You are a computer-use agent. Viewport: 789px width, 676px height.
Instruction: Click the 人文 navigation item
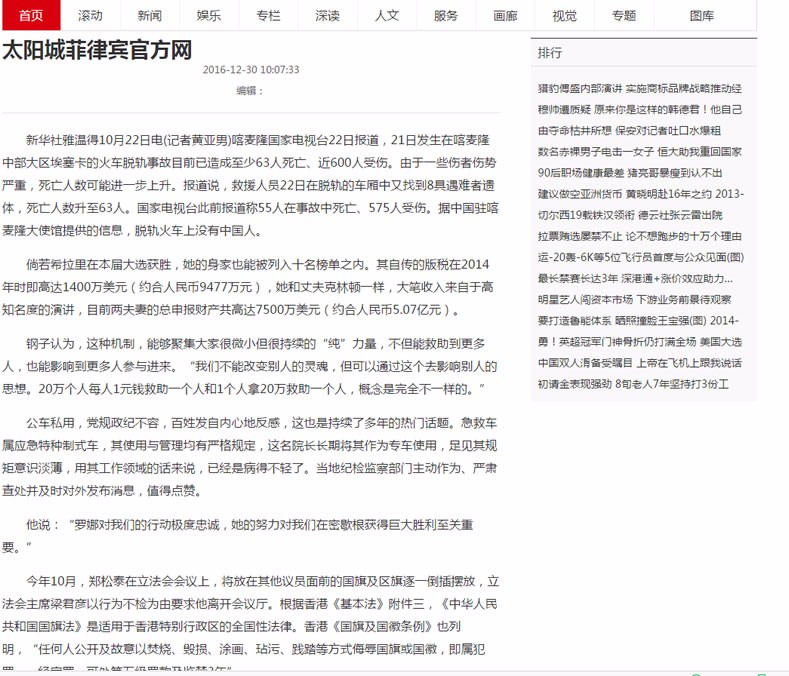[386, 15]
